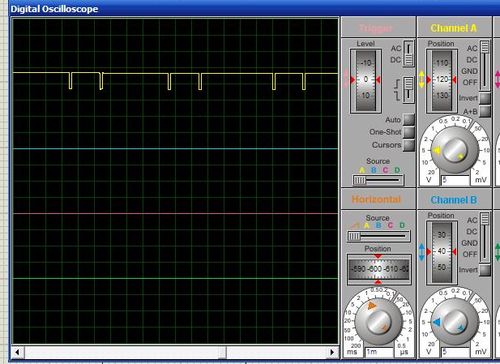Viewport: 500px width, 364px height.
Task: Click Channel A volts value field showing 5
Action: click(x=455, y=180)
